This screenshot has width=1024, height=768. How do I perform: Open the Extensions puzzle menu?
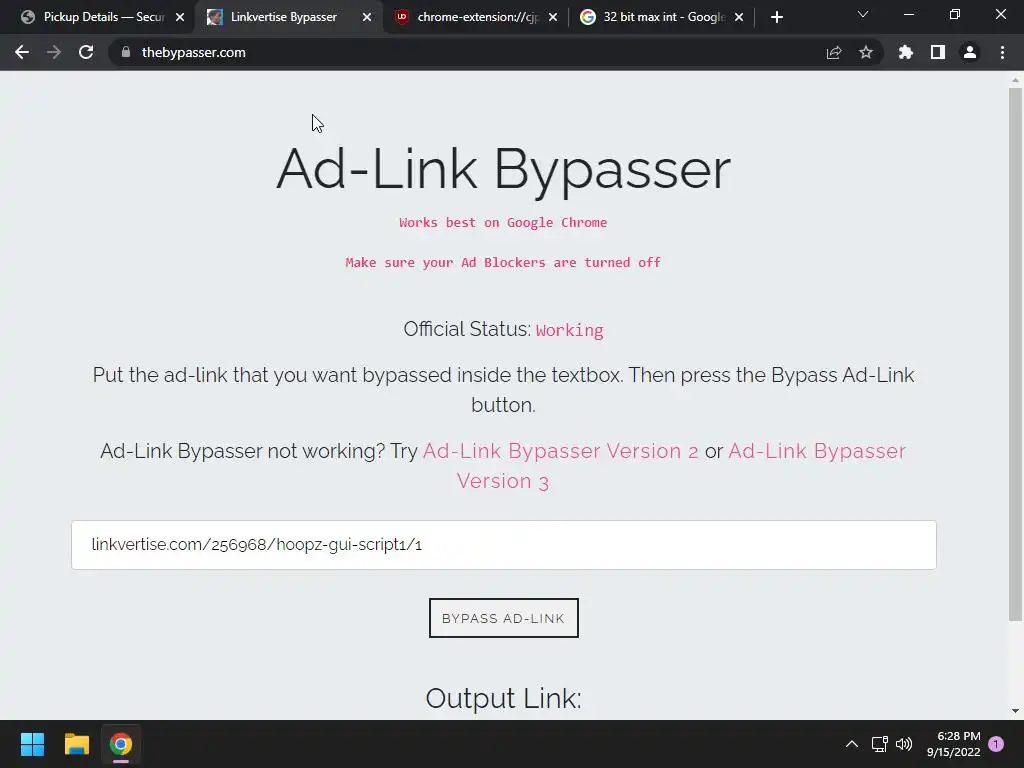pyautogui.click(x=906, y=52)
